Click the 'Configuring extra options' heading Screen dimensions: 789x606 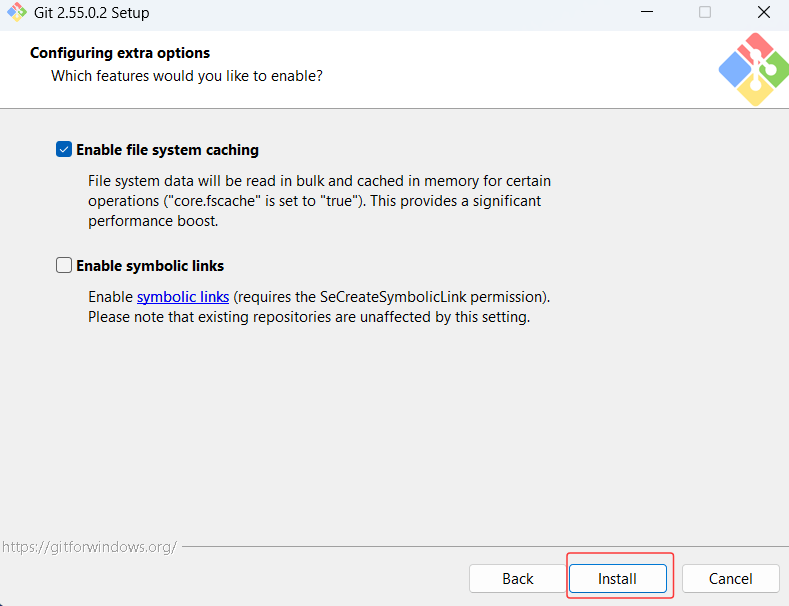[120, 53]
